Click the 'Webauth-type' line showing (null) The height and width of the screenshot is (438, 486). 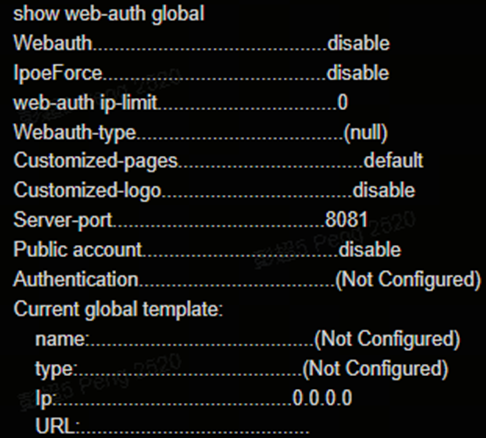coord(200,132)
